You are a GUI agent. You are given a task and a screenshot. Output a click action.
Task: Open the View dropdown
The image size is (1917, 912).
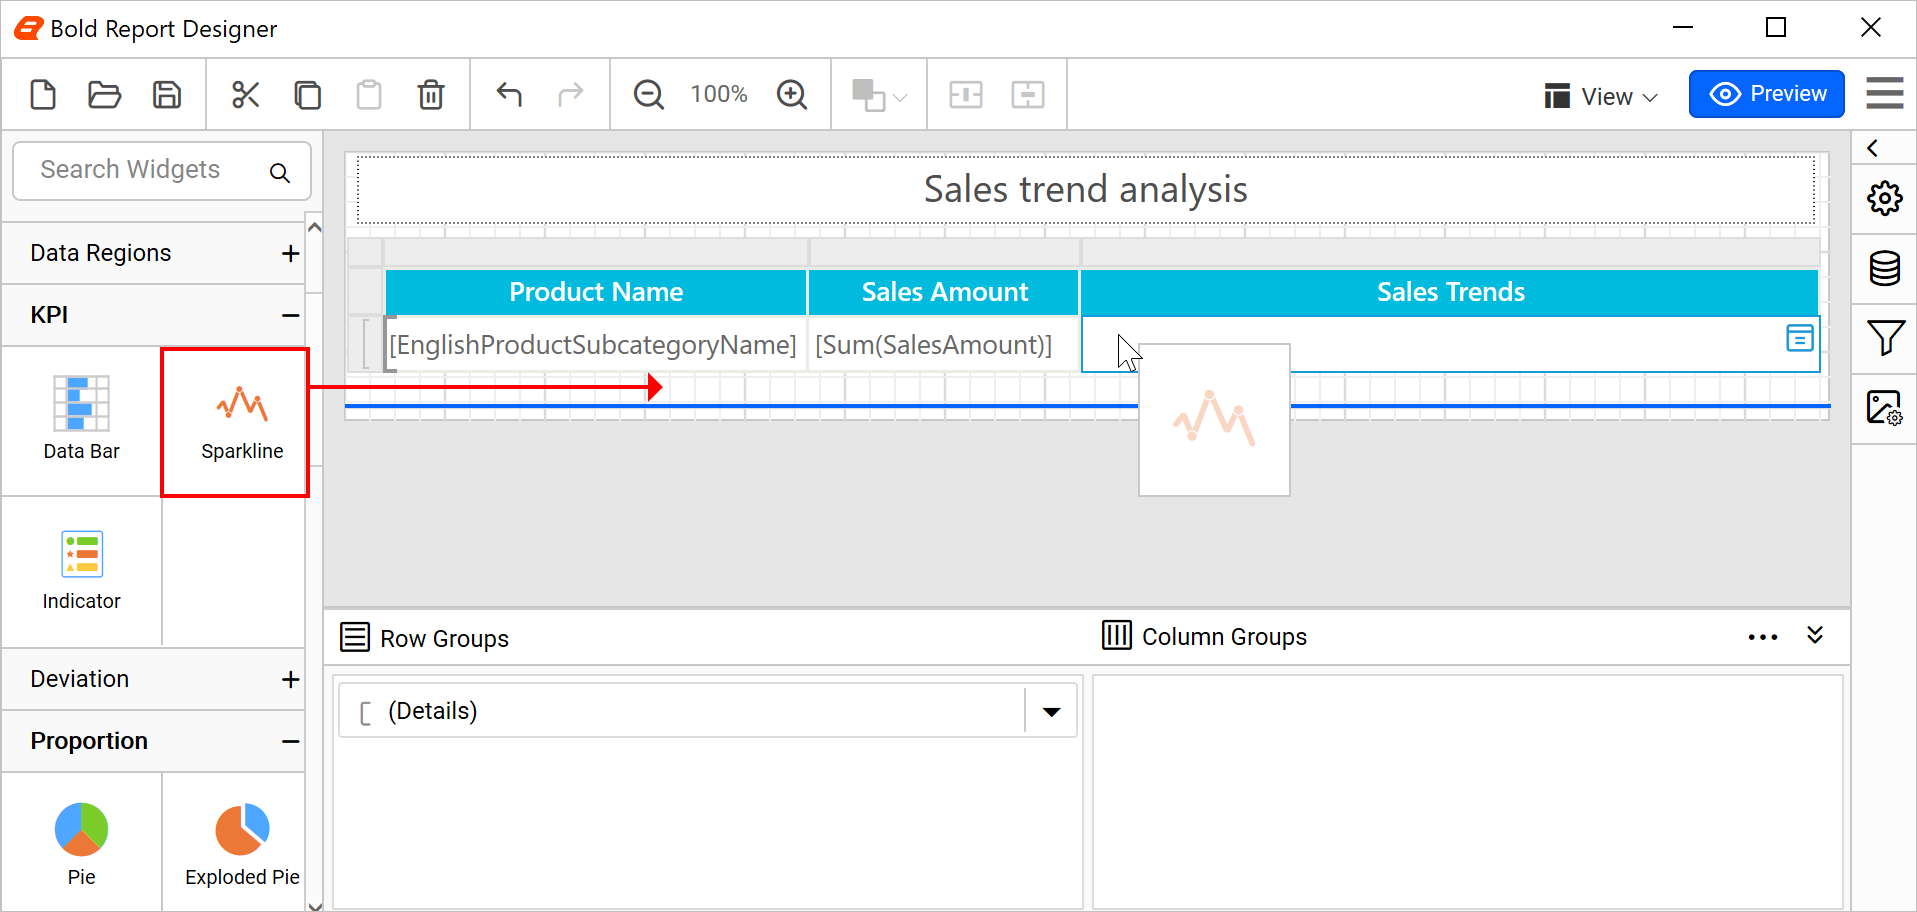[x=1600, y=95]
